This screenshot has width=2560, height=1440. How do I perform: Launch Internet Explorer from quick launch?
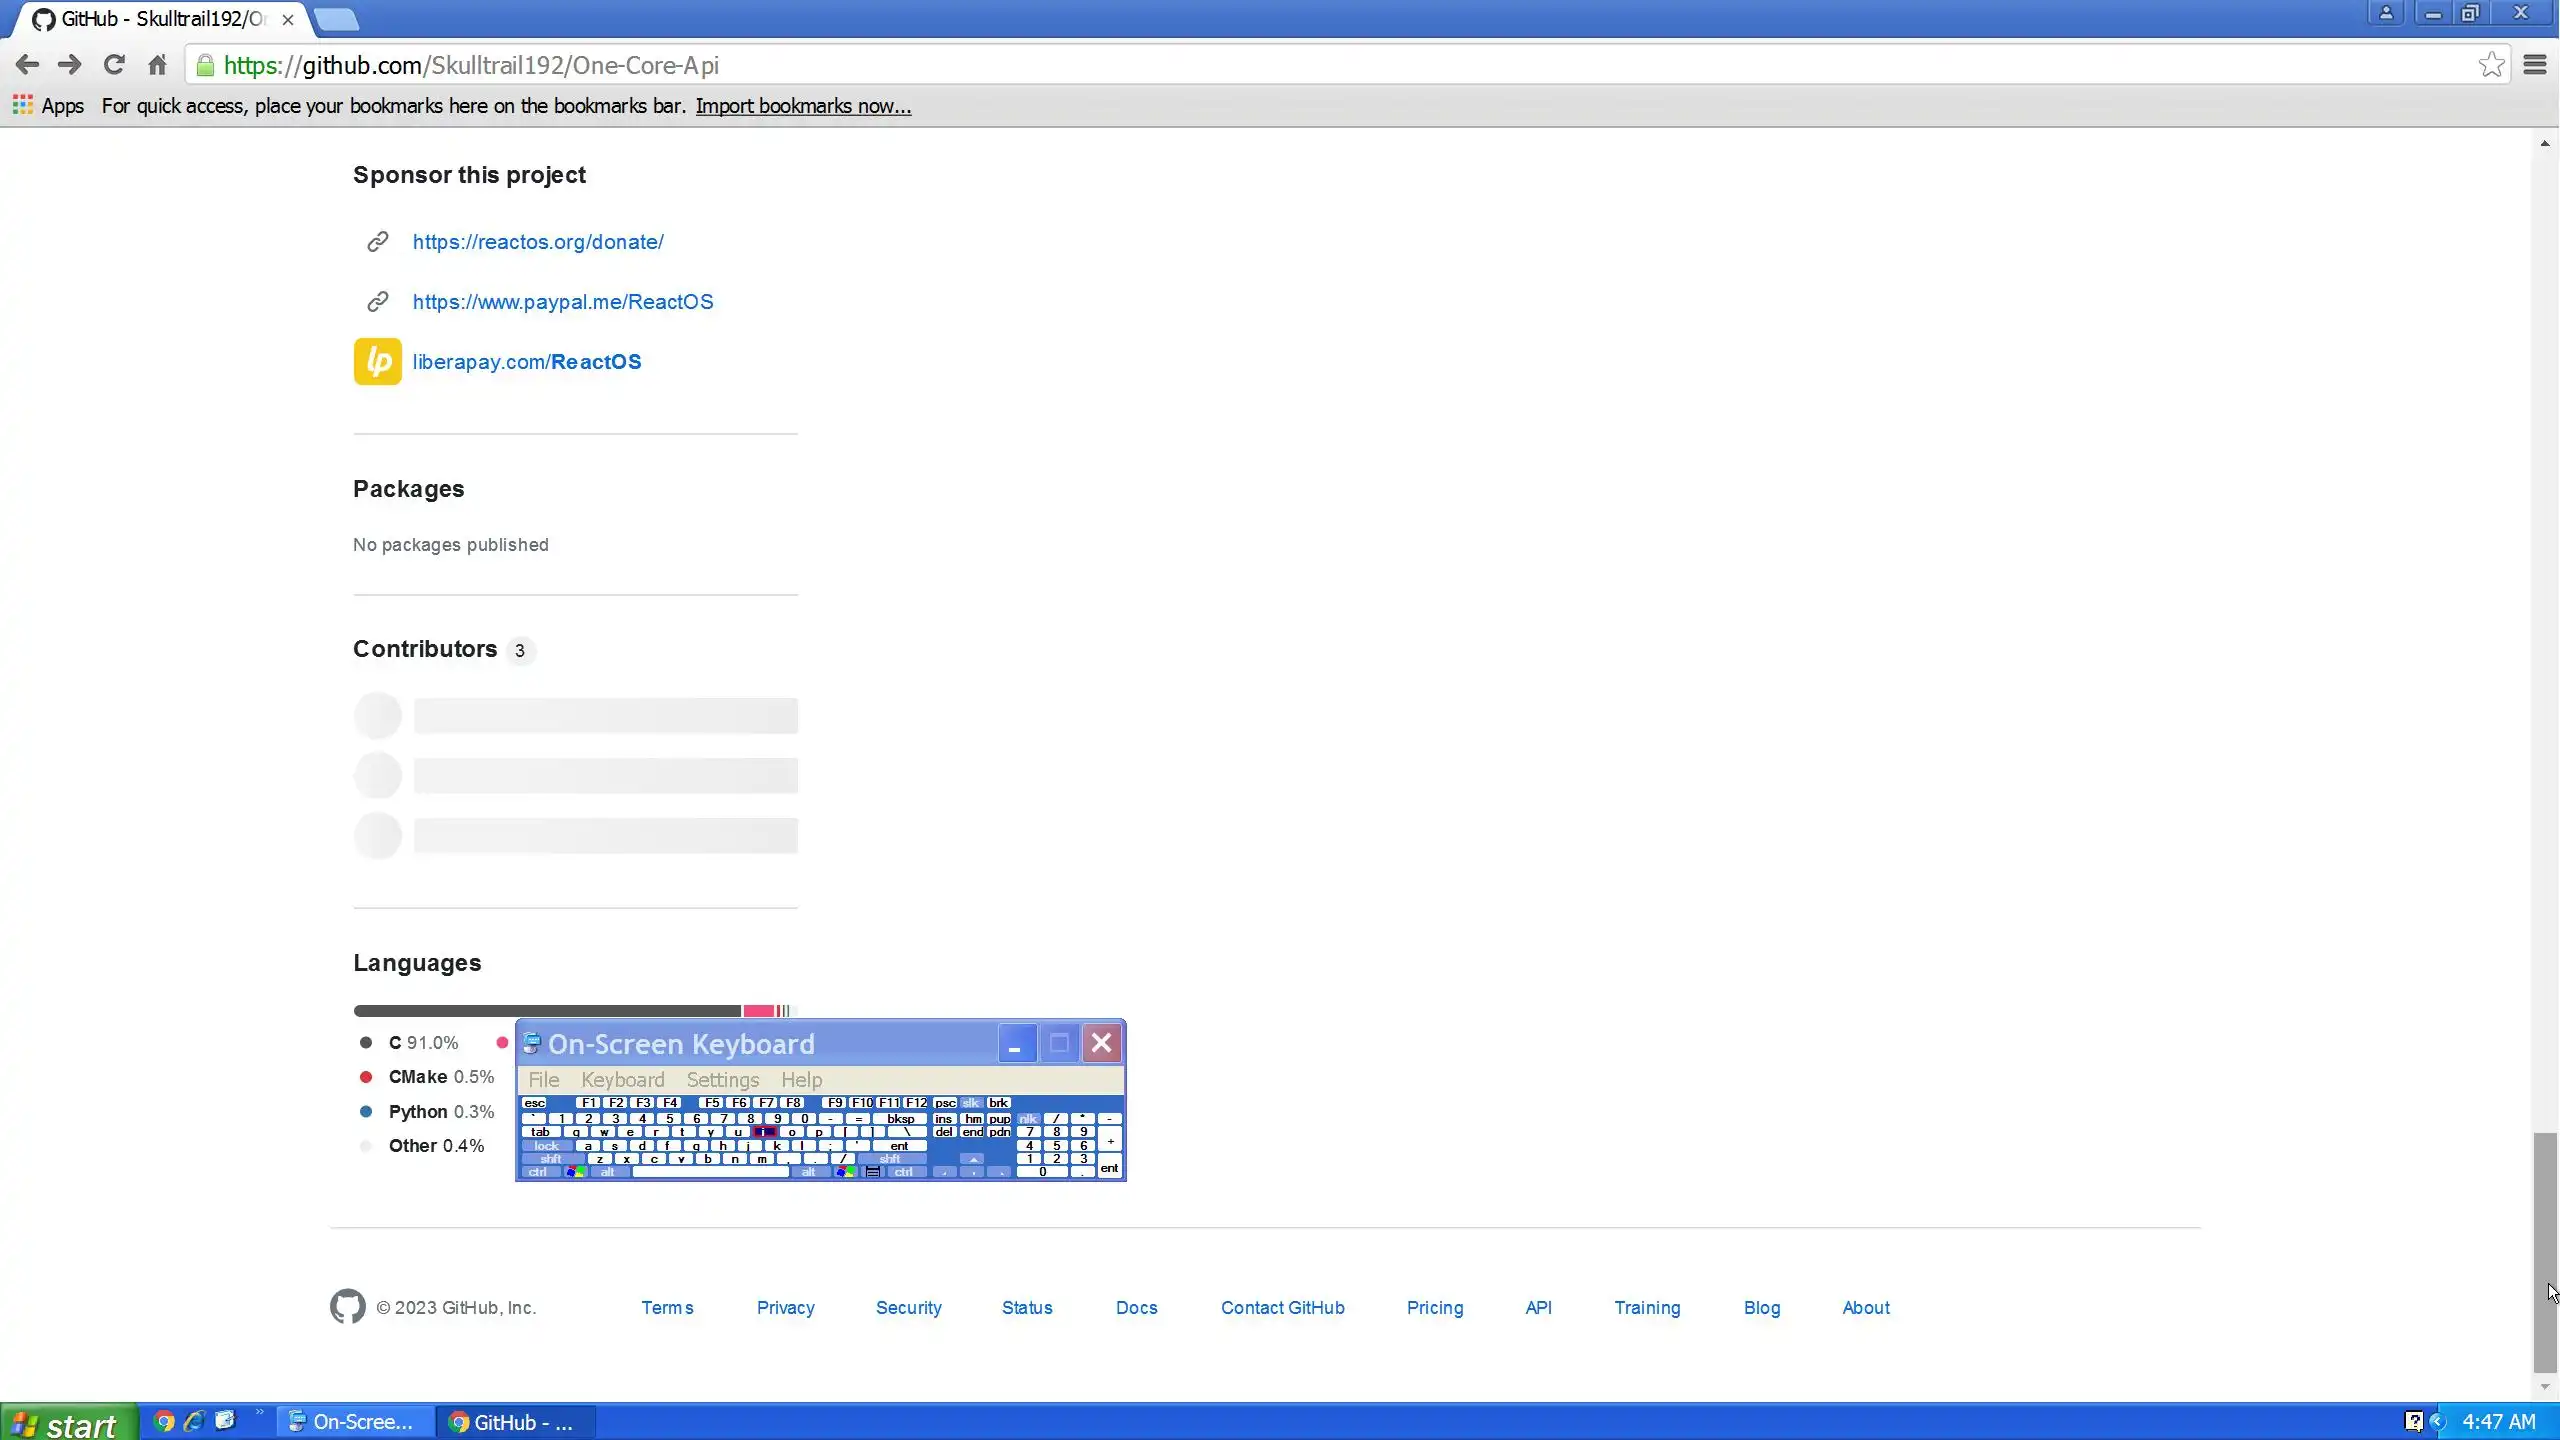(194, 1421)
